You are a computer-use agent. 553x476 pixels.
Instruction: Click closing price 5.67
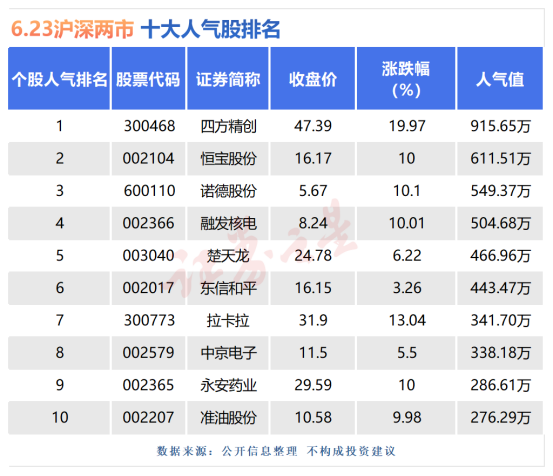tap(313, 191)
